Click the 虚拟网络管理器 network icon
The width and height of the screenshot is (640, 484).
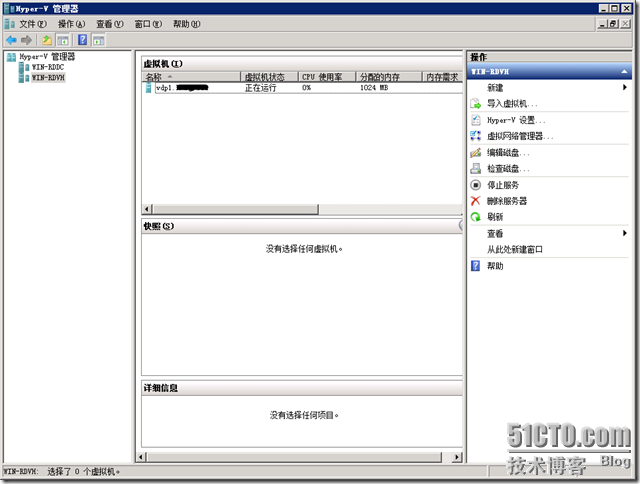pos(476,136)
